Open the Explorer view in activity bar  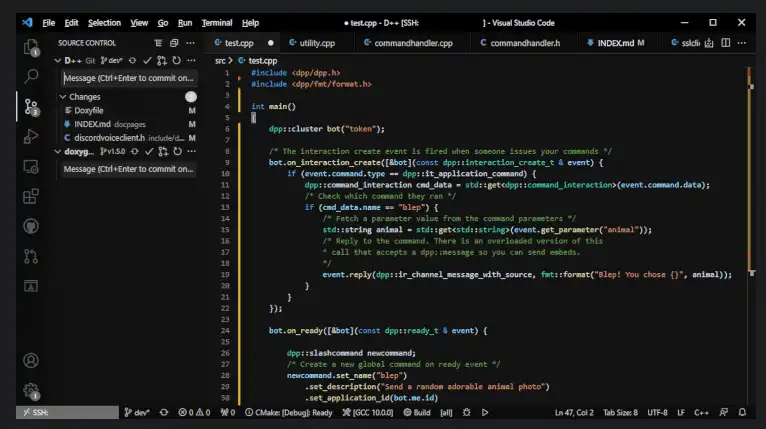[31, 47]
